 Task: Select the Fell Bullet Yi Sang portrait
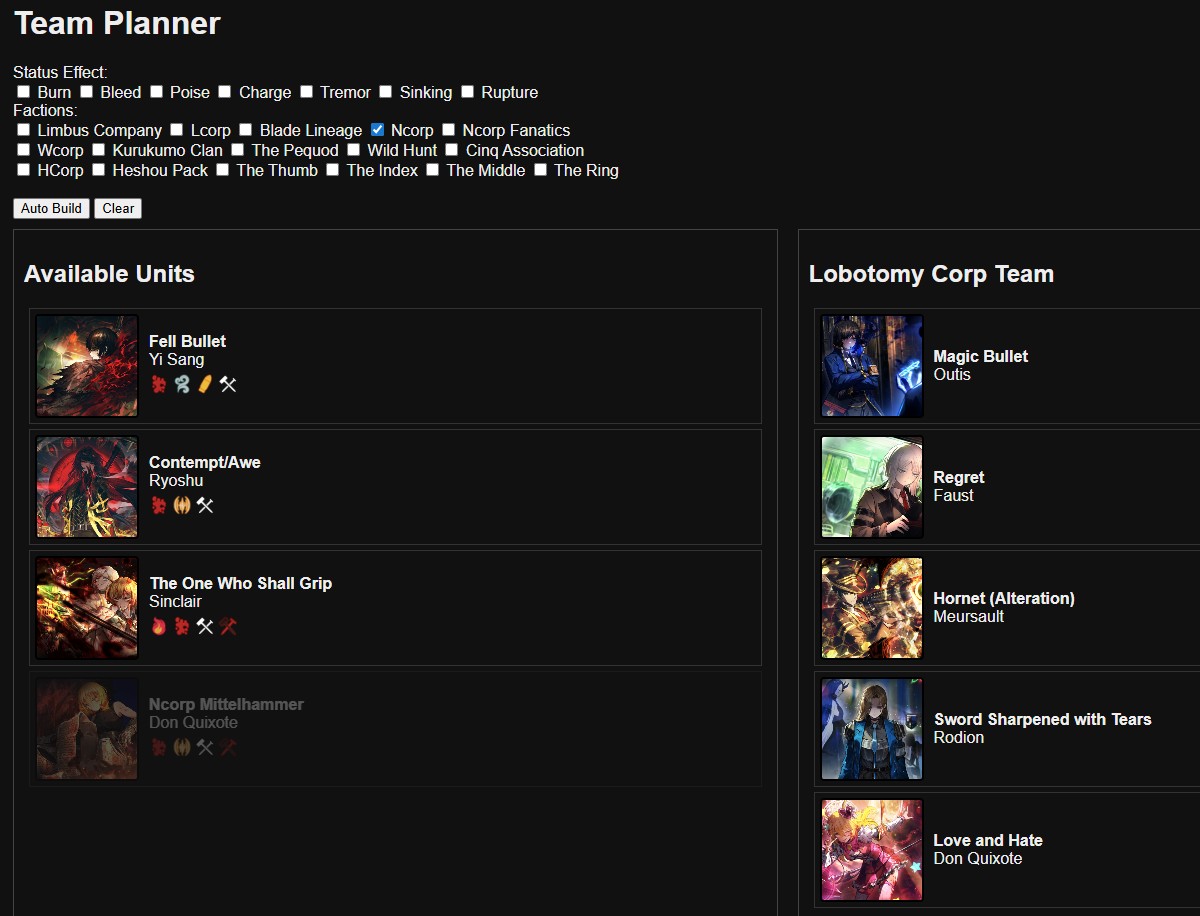[x=87, y=366]
